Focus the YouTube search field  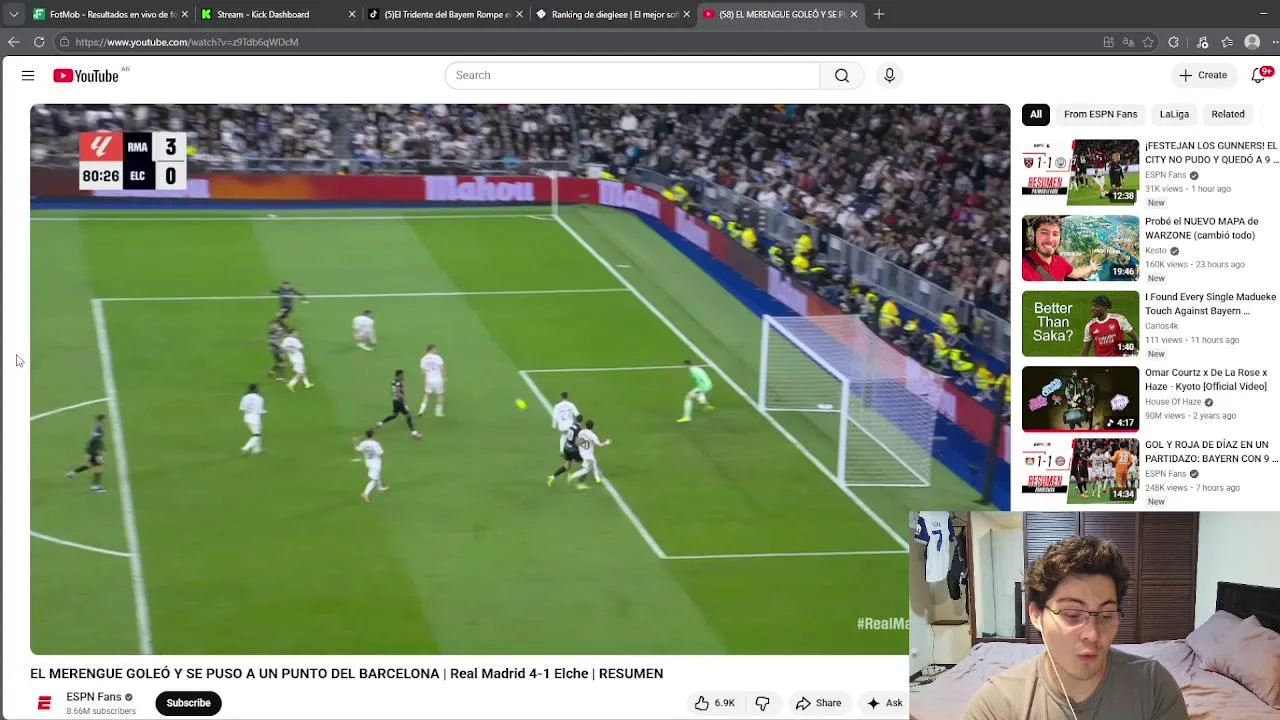point(632,75)
